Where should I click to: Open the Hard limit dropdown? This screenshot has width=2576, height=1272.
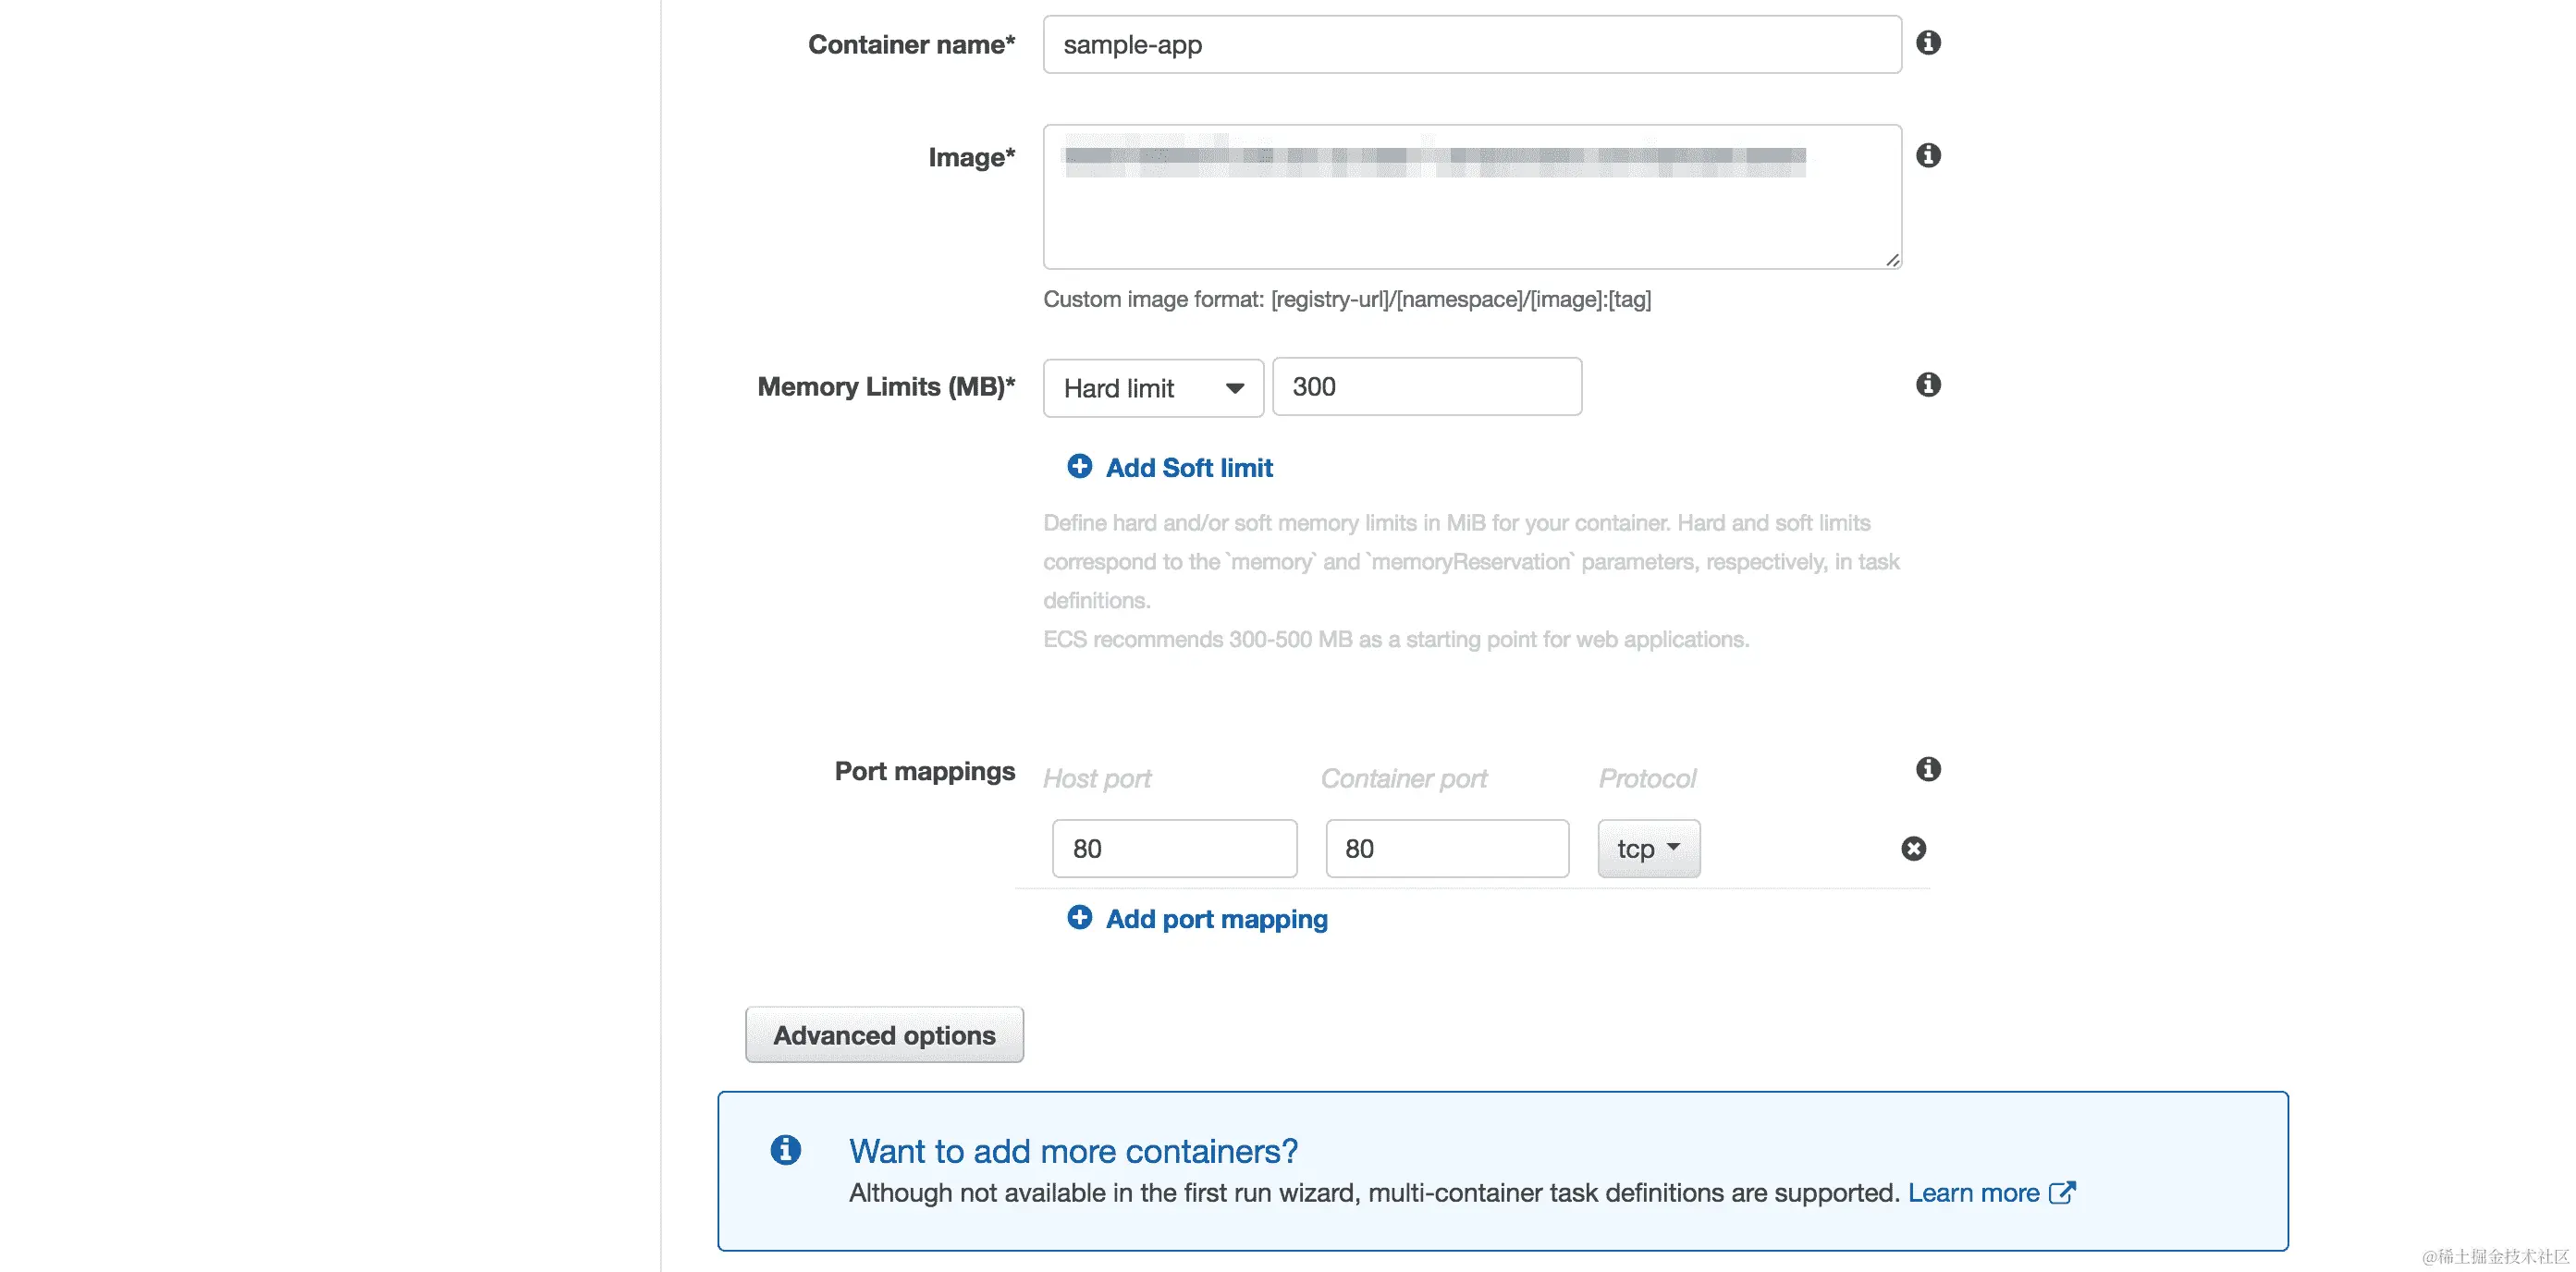tap(1153, 388)
